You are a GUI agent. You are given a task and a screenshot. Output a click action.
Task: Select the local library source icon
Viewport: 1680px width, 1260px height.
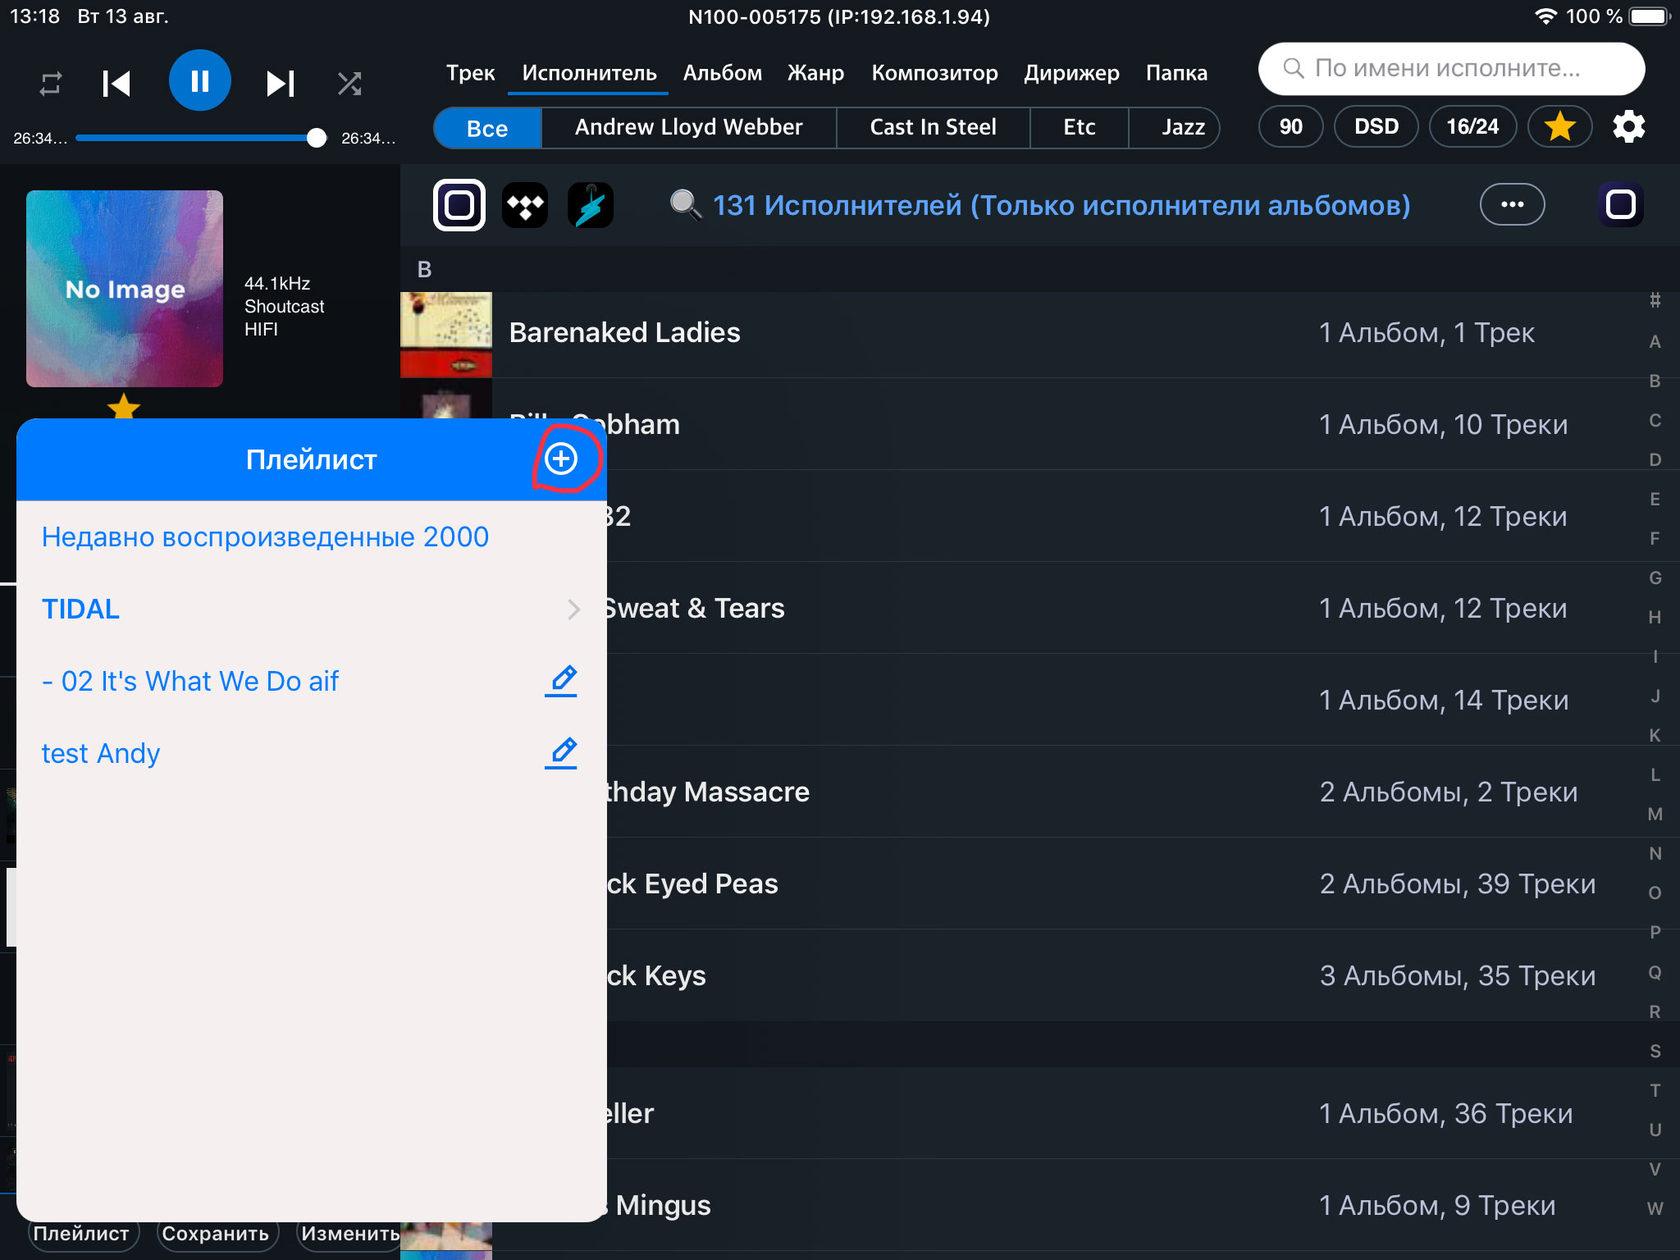pyautogui.click(x=459, y=205)
